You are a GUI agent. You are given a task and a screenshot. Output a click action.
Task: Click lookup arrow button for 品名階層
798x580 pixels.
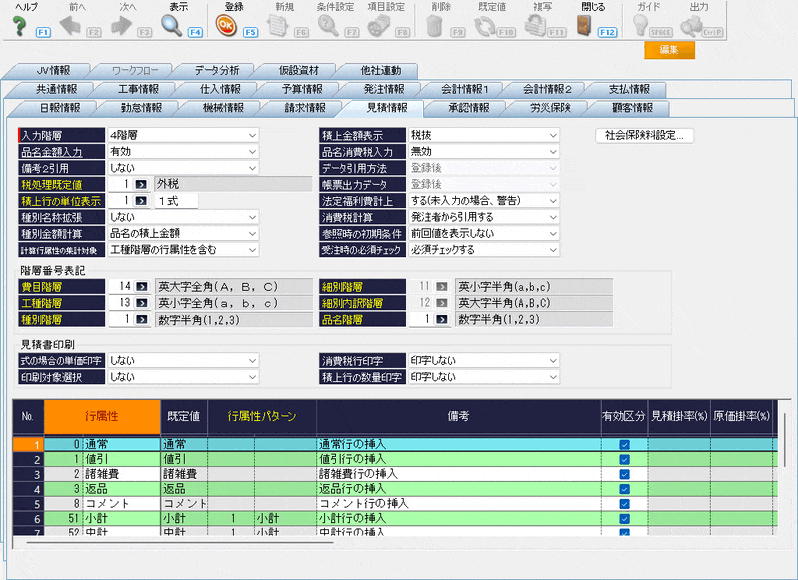(441, 319)
